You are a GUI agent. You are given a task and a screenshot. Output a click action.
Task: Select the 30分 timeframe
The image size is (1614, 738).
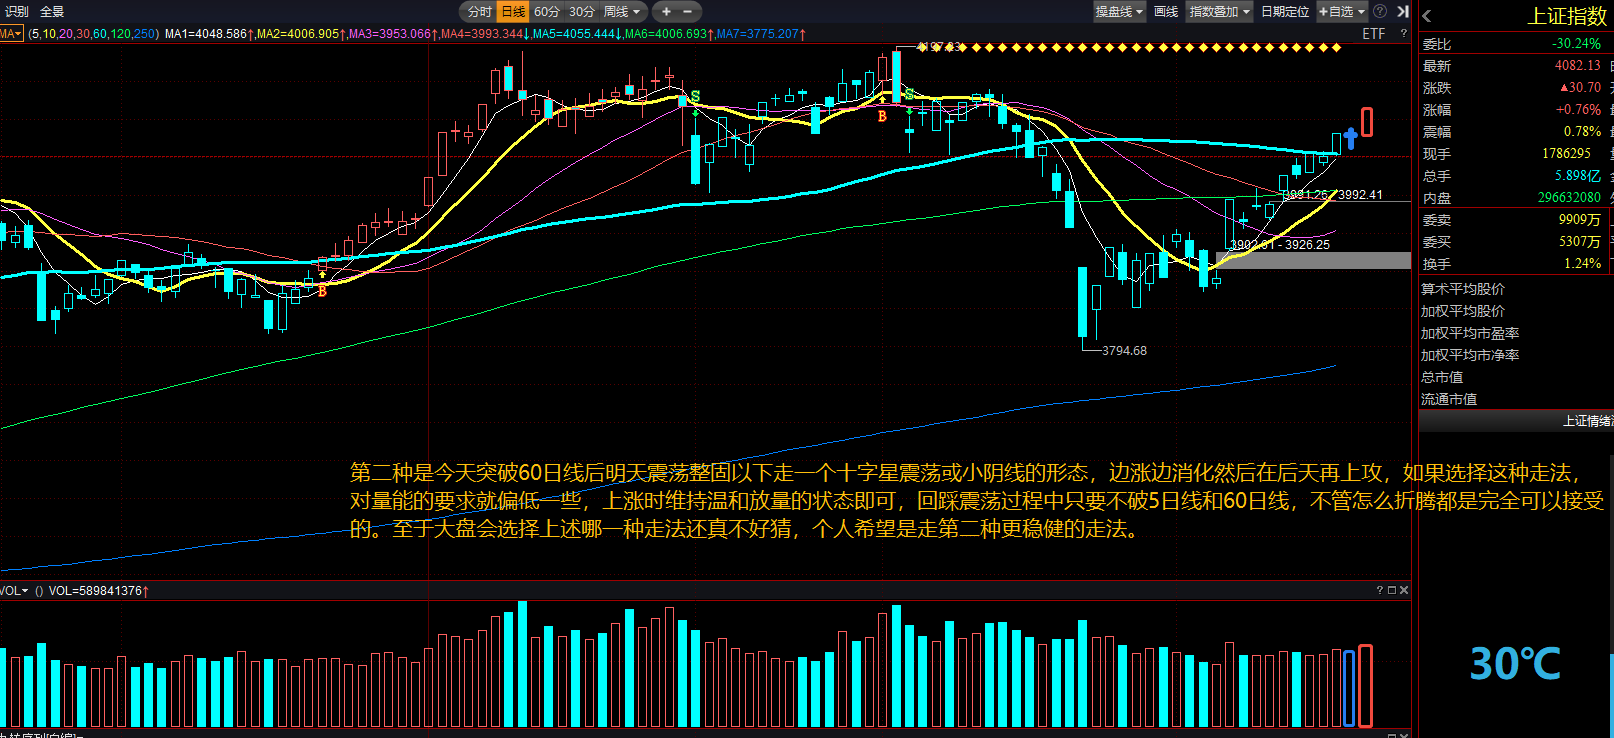tap(581, 12)
